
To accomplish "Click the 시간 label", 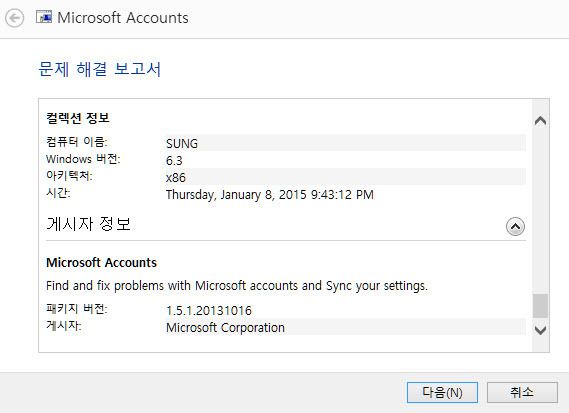I will coord(58,193).
